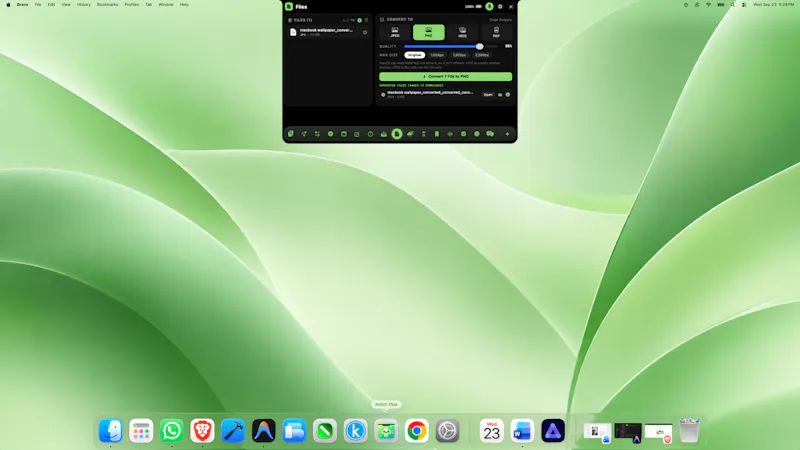Click the green round button beside the gear
This screenshot has height=450, width=800.
coord(489,7)
